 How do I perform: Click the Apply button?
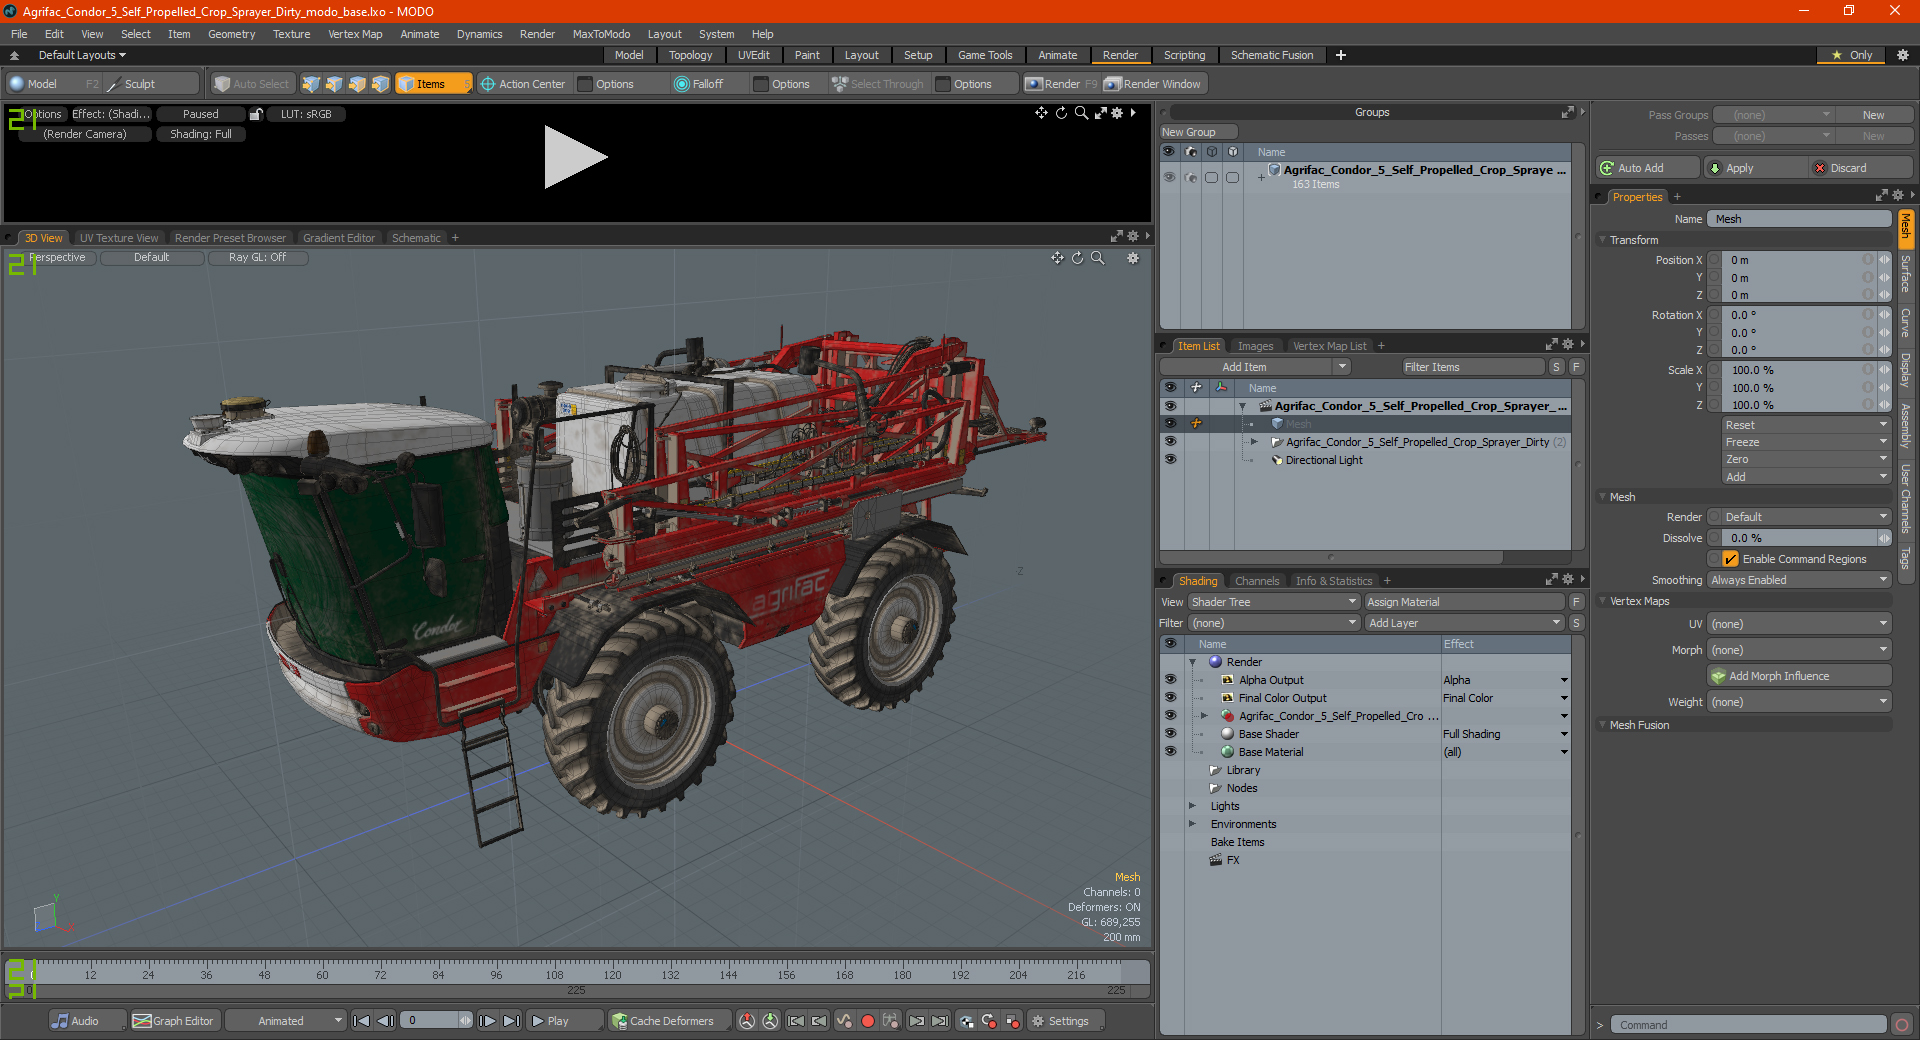(1756, 168)
